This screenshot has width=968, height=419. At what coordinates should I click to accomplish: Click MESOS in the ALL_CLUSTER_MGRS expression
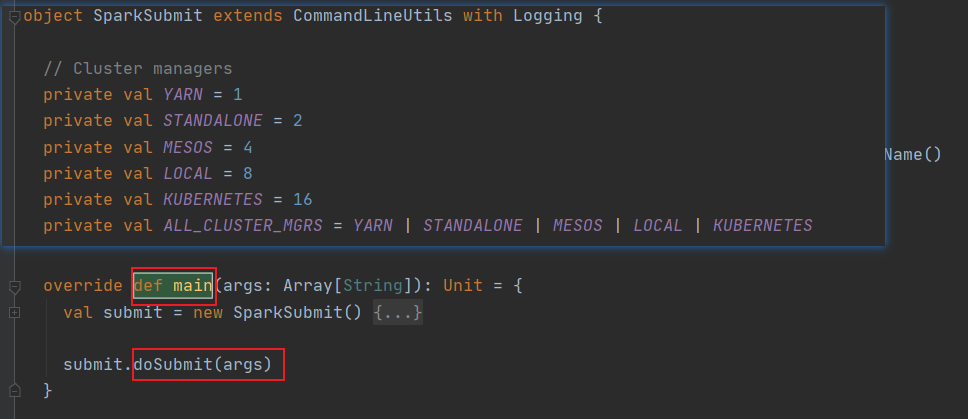tap(577, 226)
